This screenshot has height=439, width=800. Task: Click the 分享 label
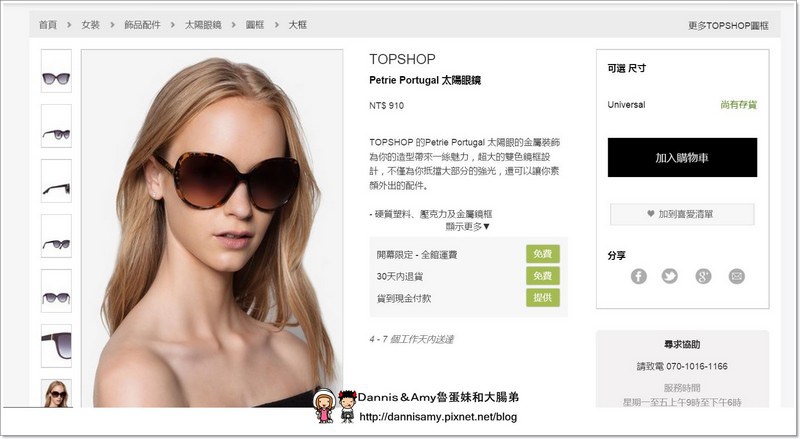[616, 255]
